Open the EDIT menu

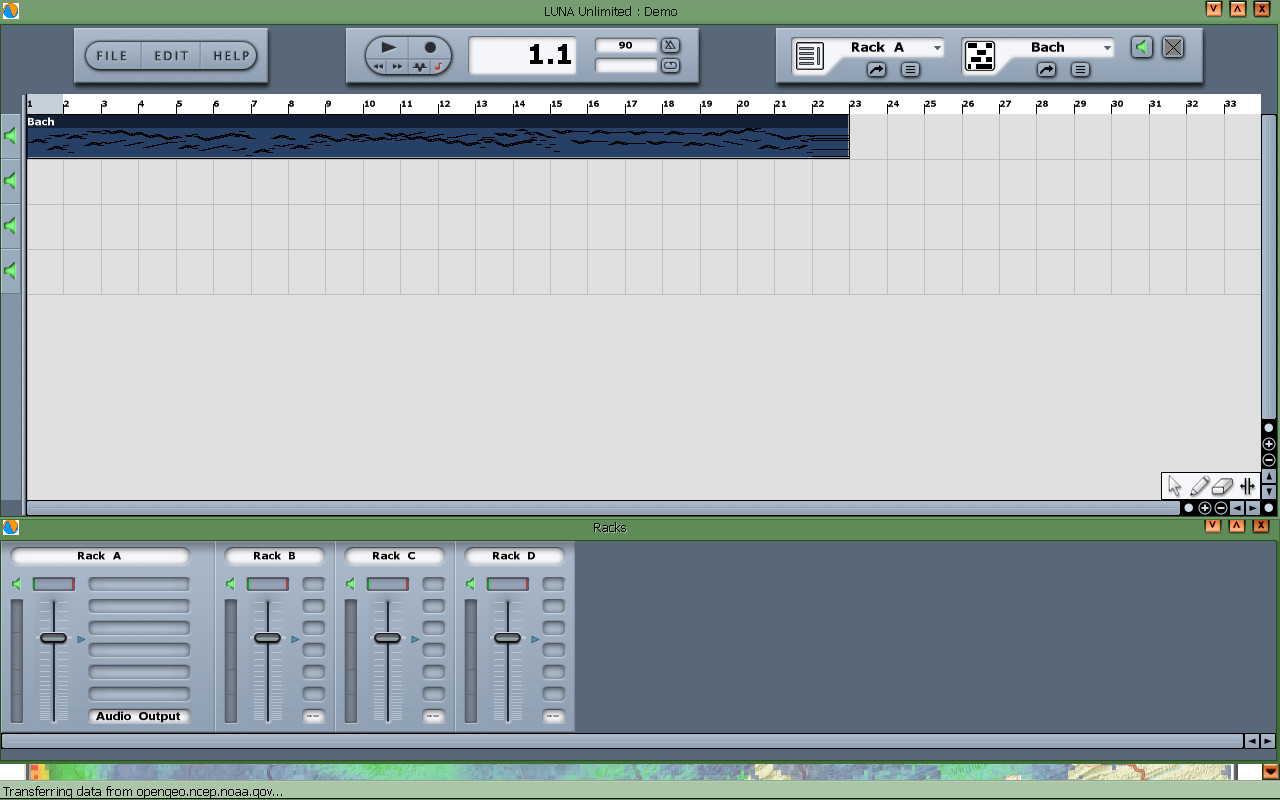(x=171, y=56)
